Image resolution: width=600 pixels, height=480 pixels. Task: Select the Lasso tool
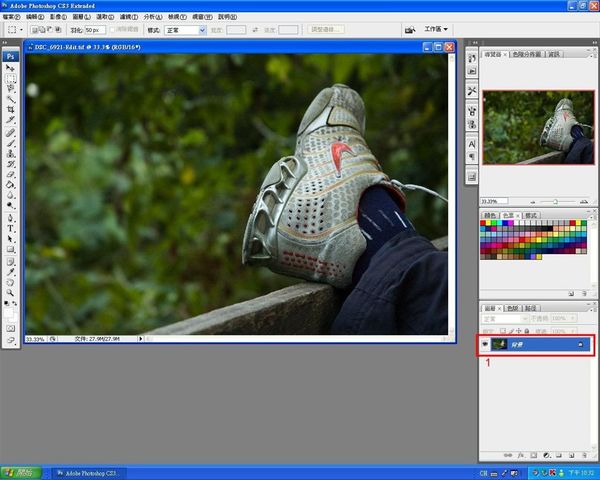pyautogui.click(x=10, y=89)
